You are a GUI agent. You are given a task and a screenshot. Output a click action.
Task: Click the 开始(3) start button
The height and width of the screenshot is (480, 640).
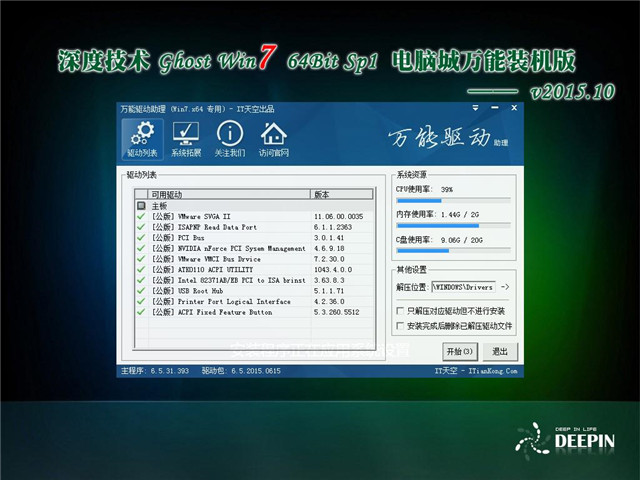(460, 351)
